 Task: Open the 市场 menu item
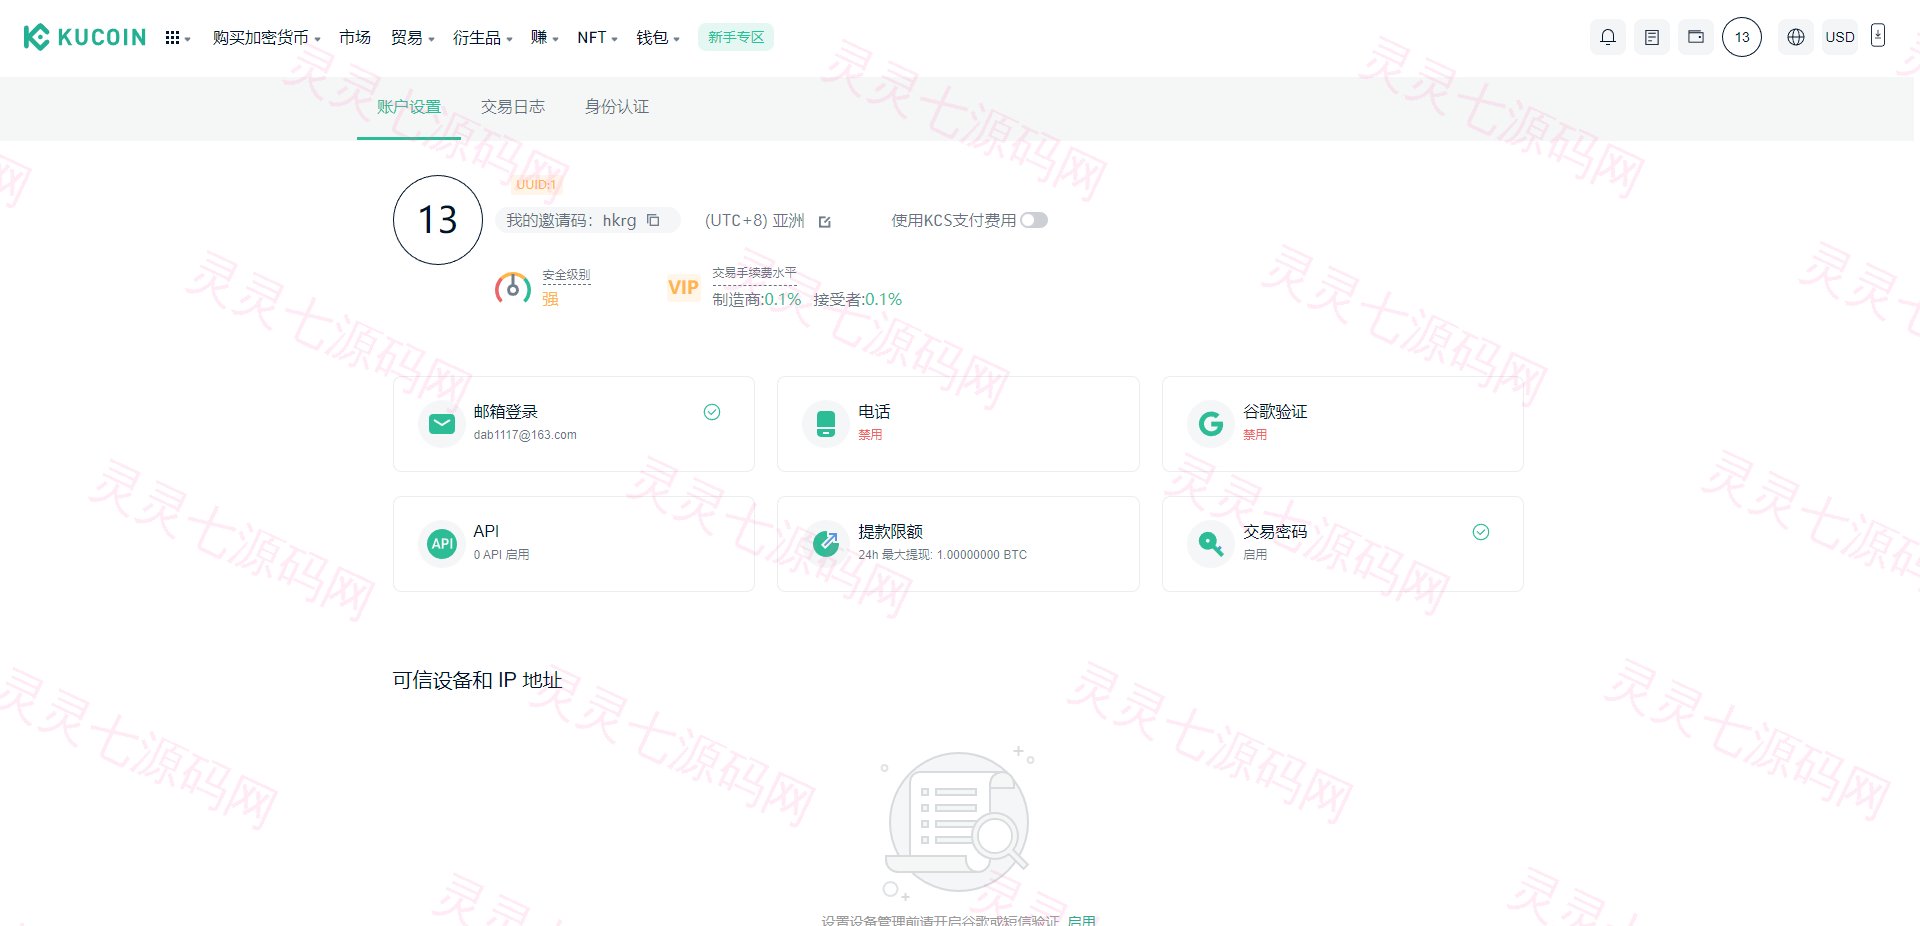(x=355, y=38)
